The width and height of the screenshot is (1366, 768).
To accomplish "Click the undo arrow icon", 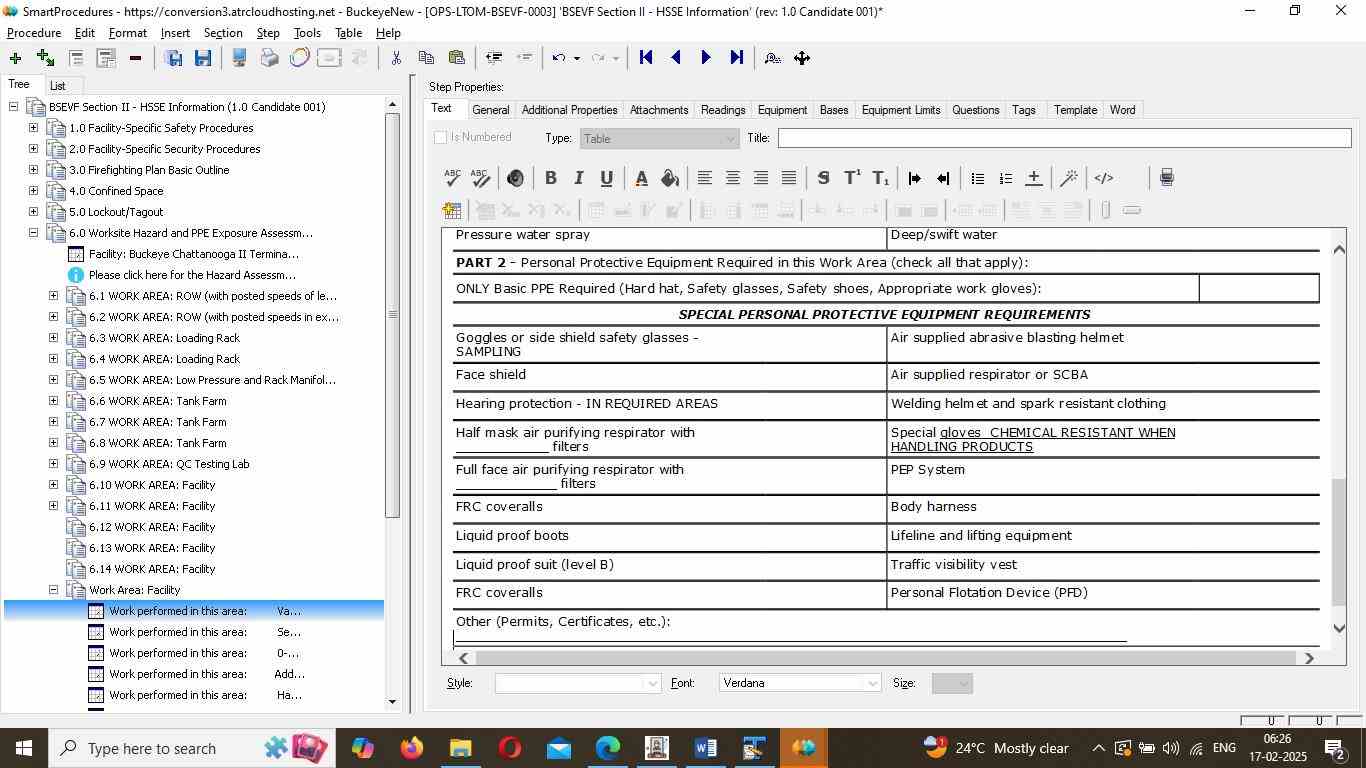I will point(559,58).
